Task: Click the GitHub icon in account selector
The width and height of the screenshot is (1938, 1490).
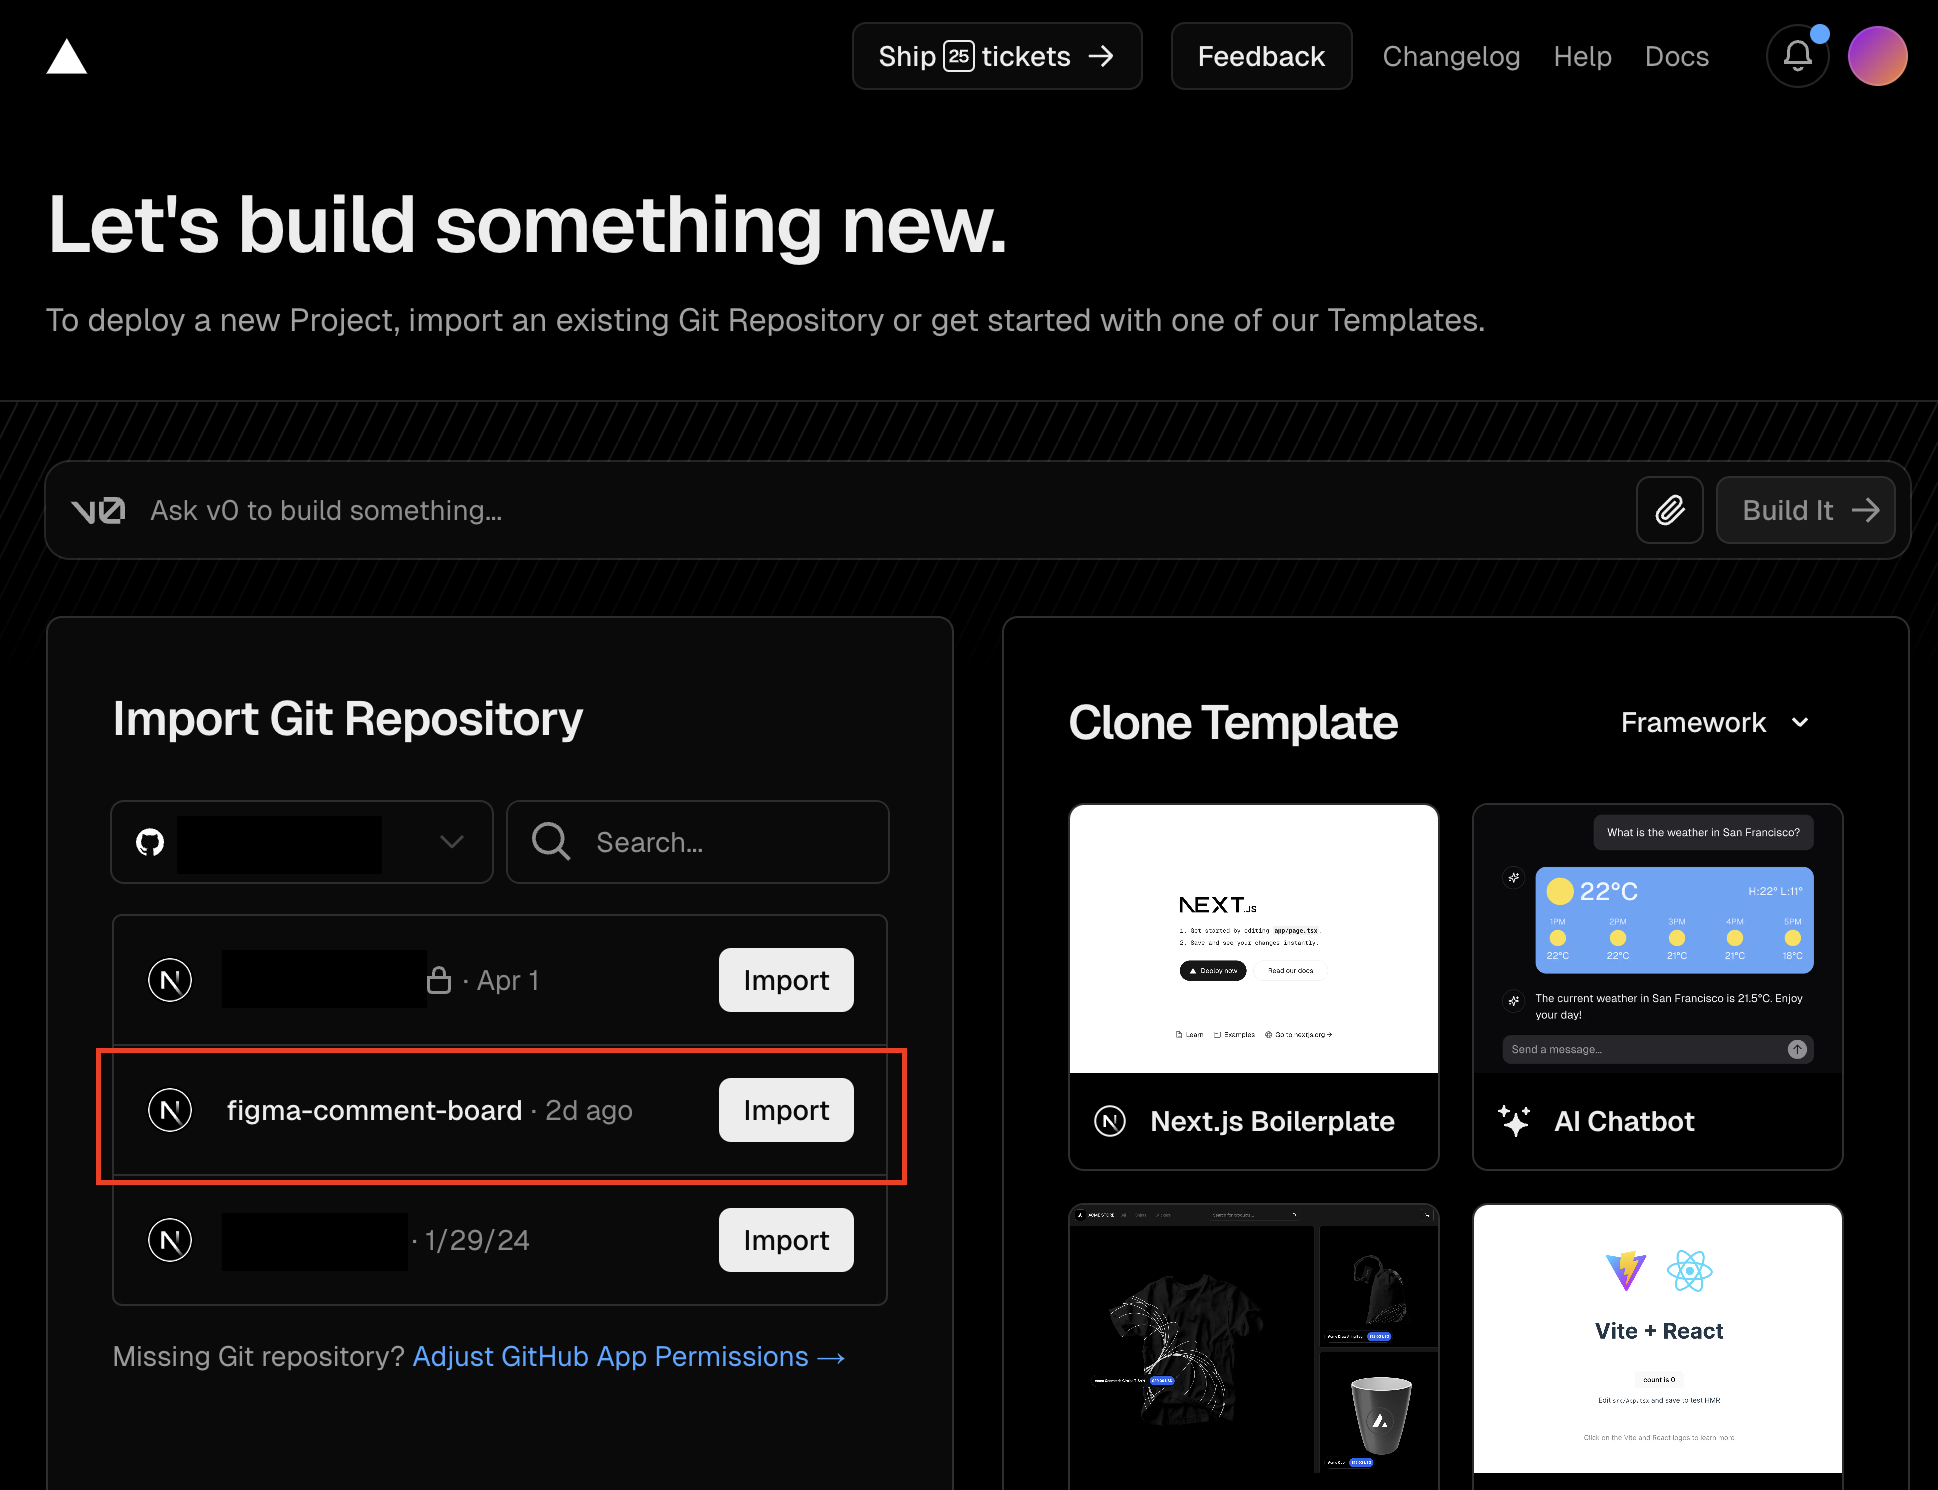Action: point(150,842)
